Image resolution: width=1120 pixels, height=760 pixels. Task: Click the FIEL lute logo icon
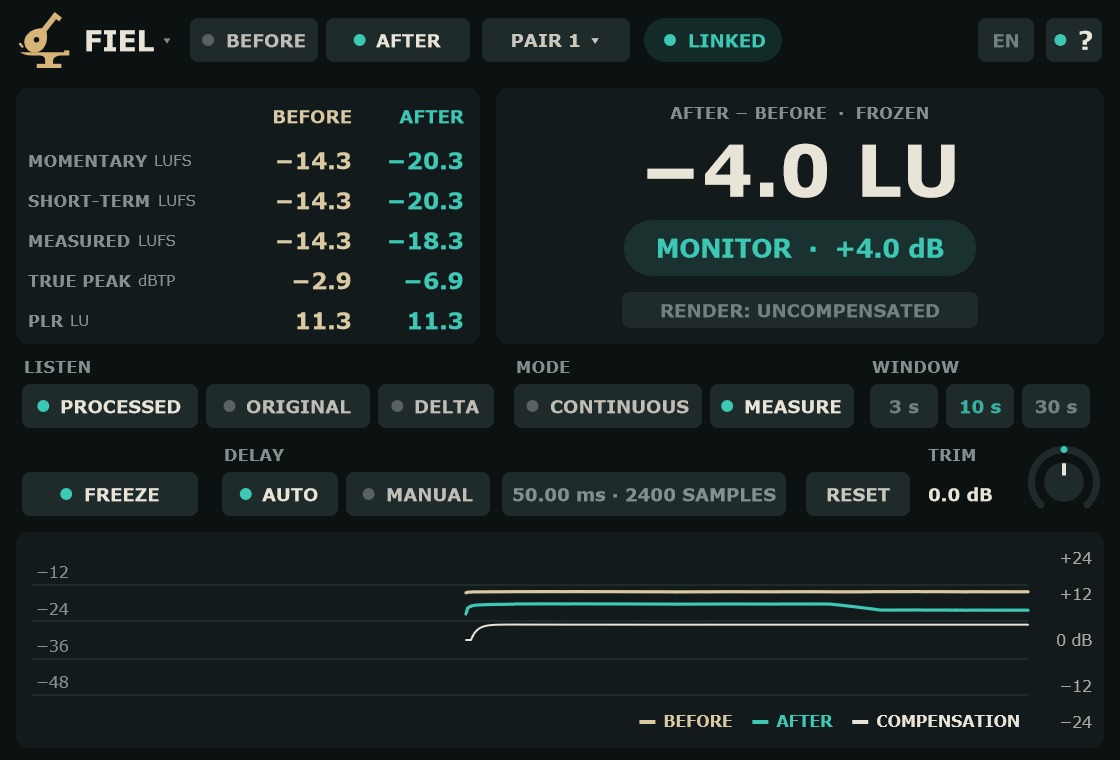(44, 41)
